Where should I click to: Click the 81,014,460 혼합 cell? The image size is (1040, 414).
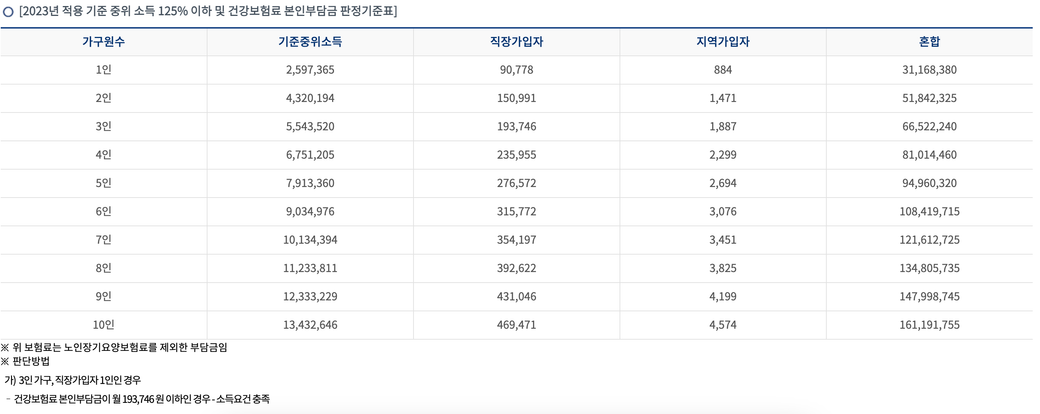[929, 155]
